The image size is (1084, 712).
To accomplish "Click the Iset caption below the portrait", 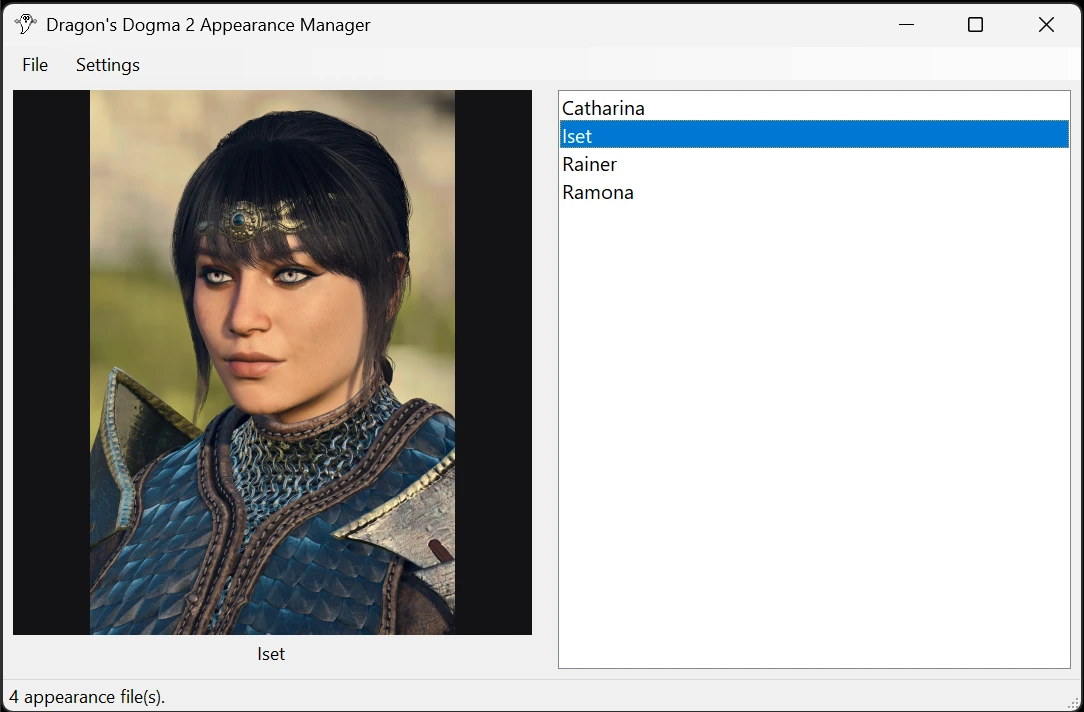I will pyautogui.click(x=271, y=654).
